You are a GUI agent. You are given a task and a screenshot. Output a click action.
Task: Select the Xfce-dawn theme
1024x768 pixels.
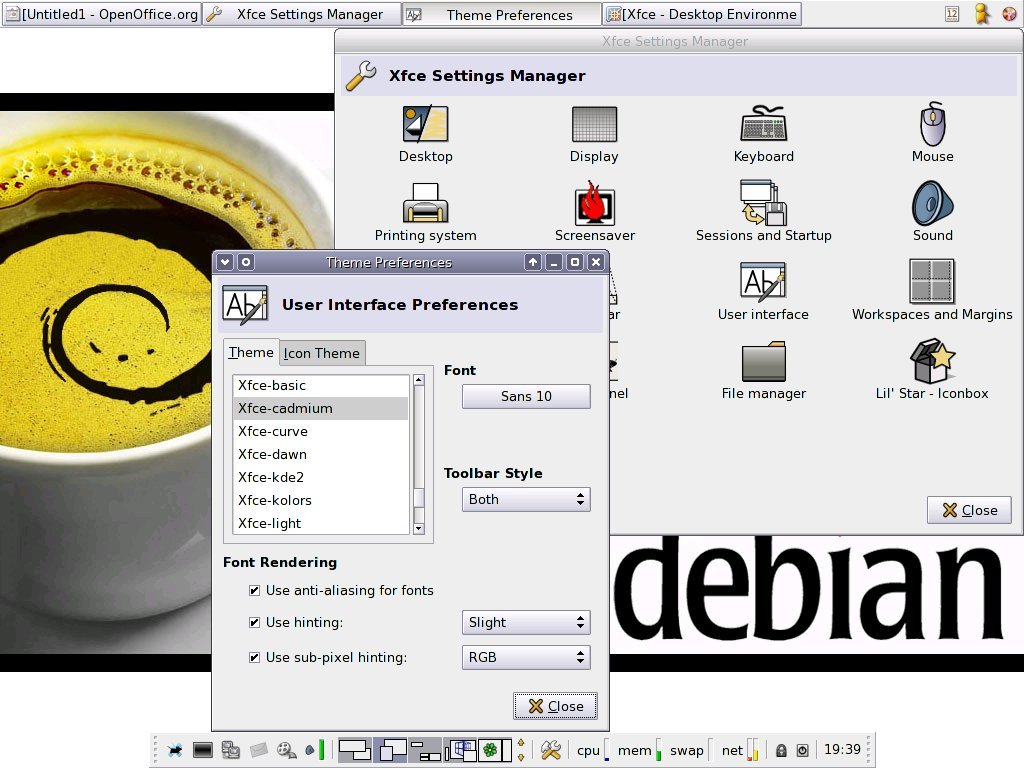(320, 454)
